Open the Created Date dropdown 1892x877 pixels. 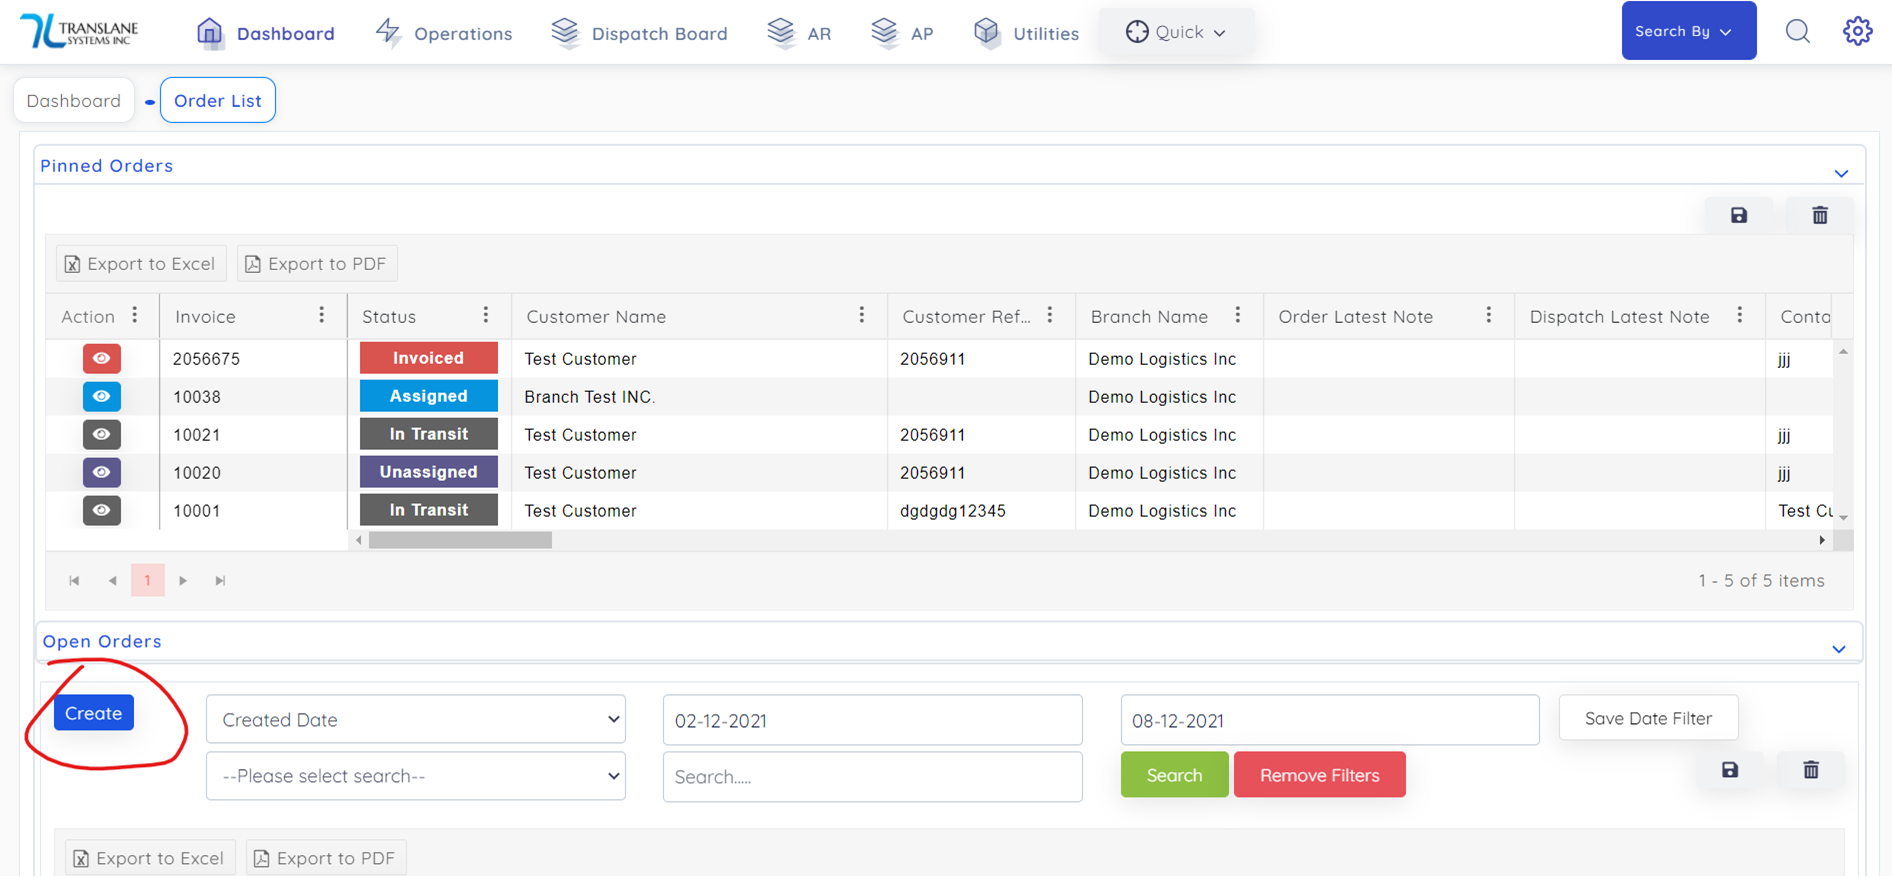(416, 720)
